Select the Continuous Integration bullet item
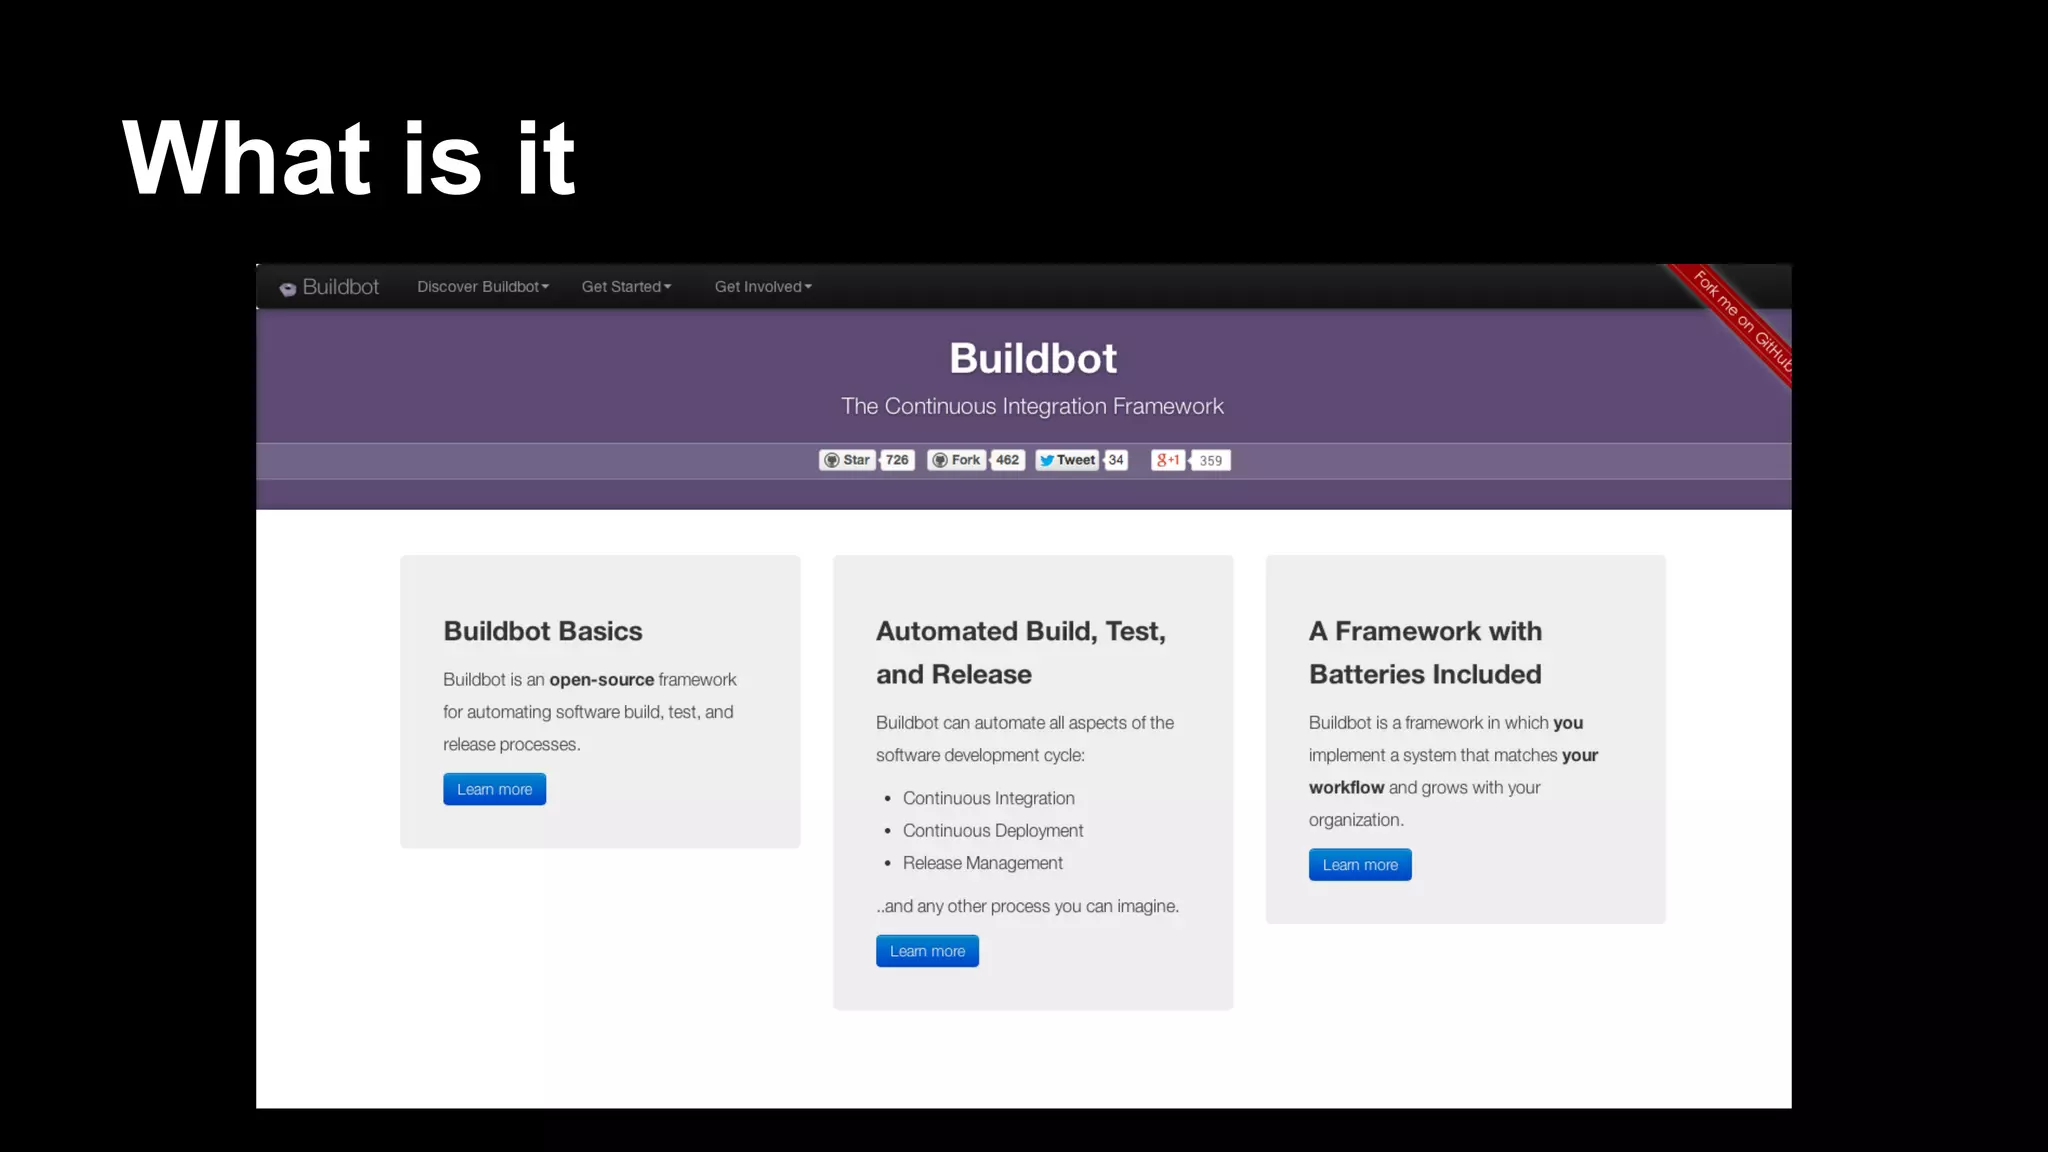The image size is (2048, 1152). (988, 798)
